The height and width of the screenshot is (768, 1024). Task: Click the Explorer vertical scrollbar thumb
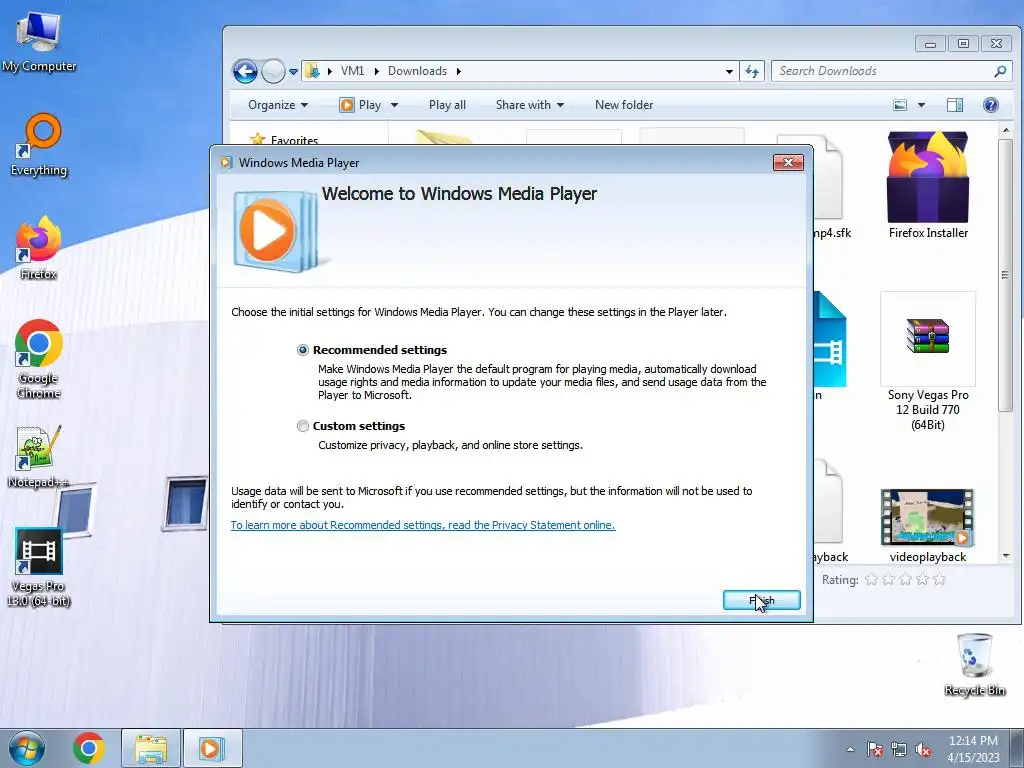(x=1005, y=274)
